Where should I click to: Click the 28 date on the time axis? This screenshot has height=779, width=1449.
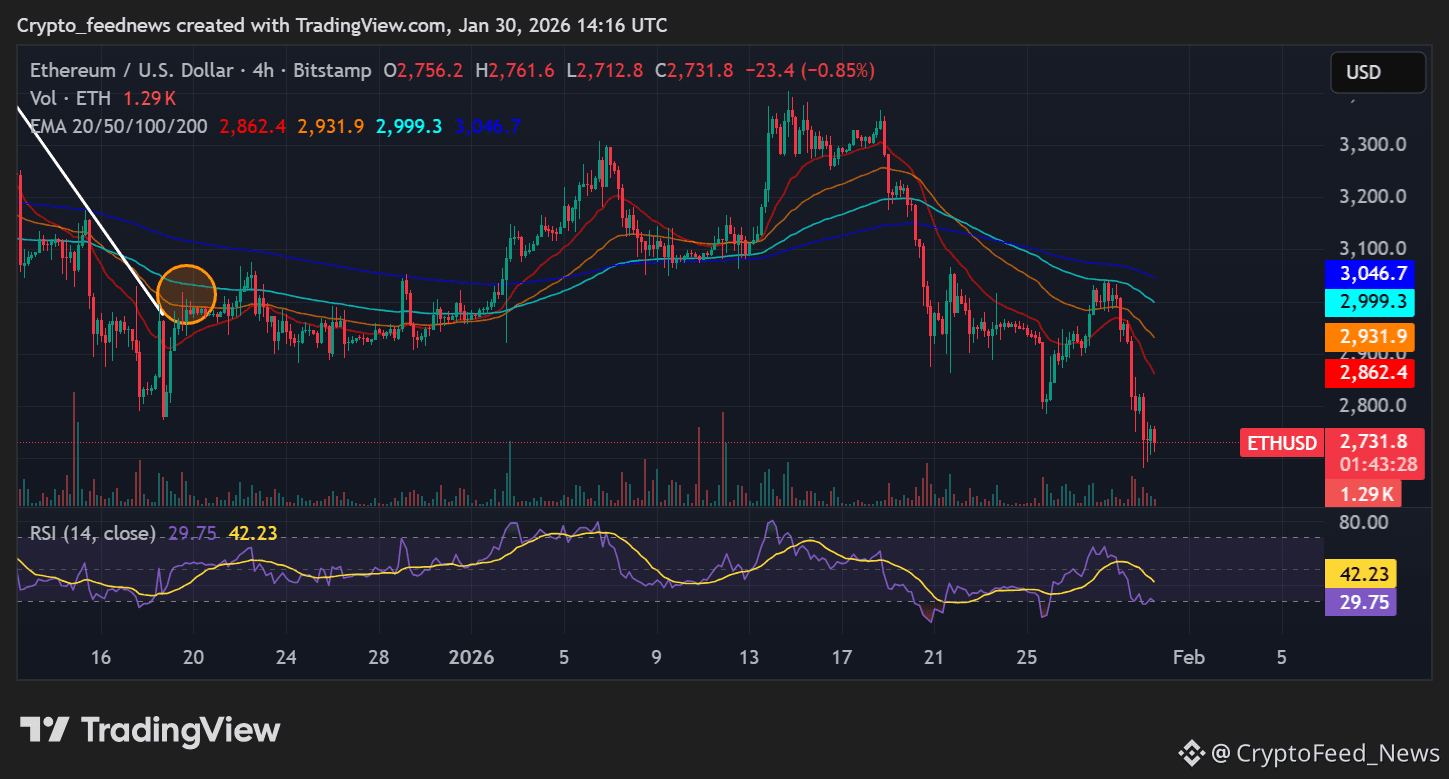click(379, 657)
